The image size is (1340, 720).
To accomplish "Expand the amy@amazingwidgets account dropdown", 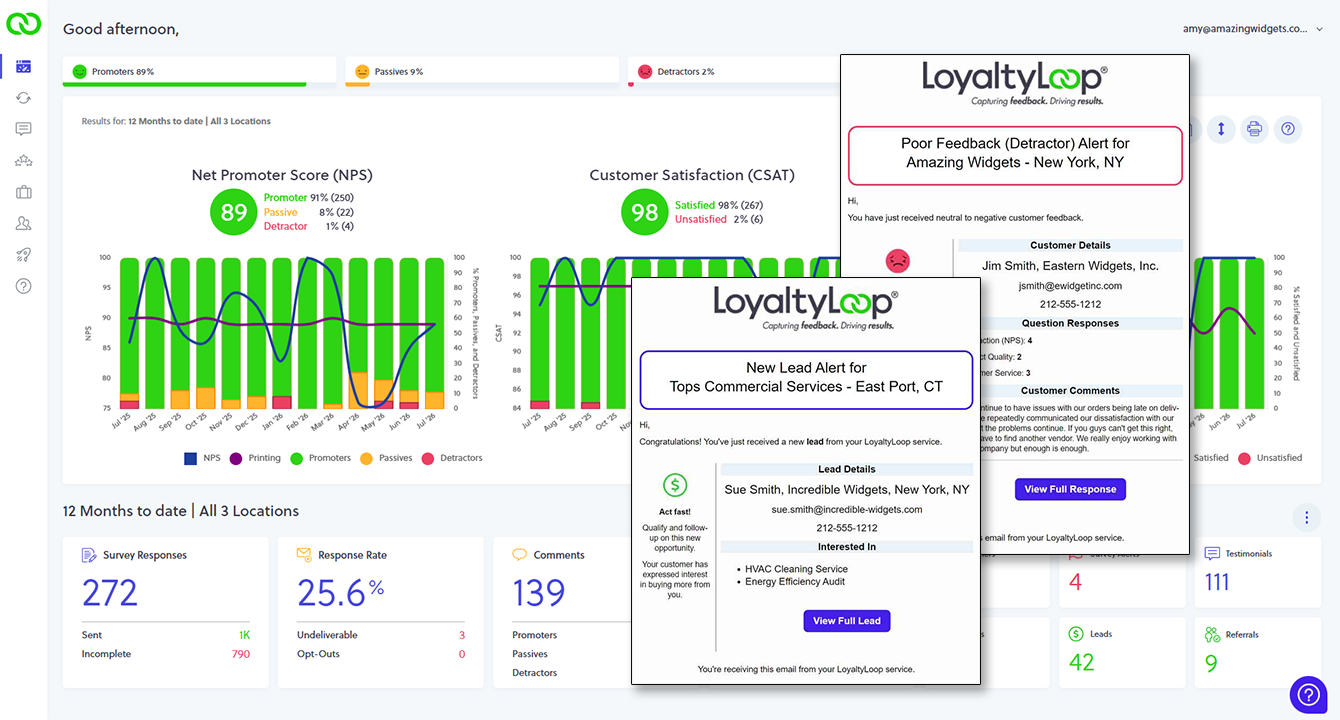I will click(1252, 29).
